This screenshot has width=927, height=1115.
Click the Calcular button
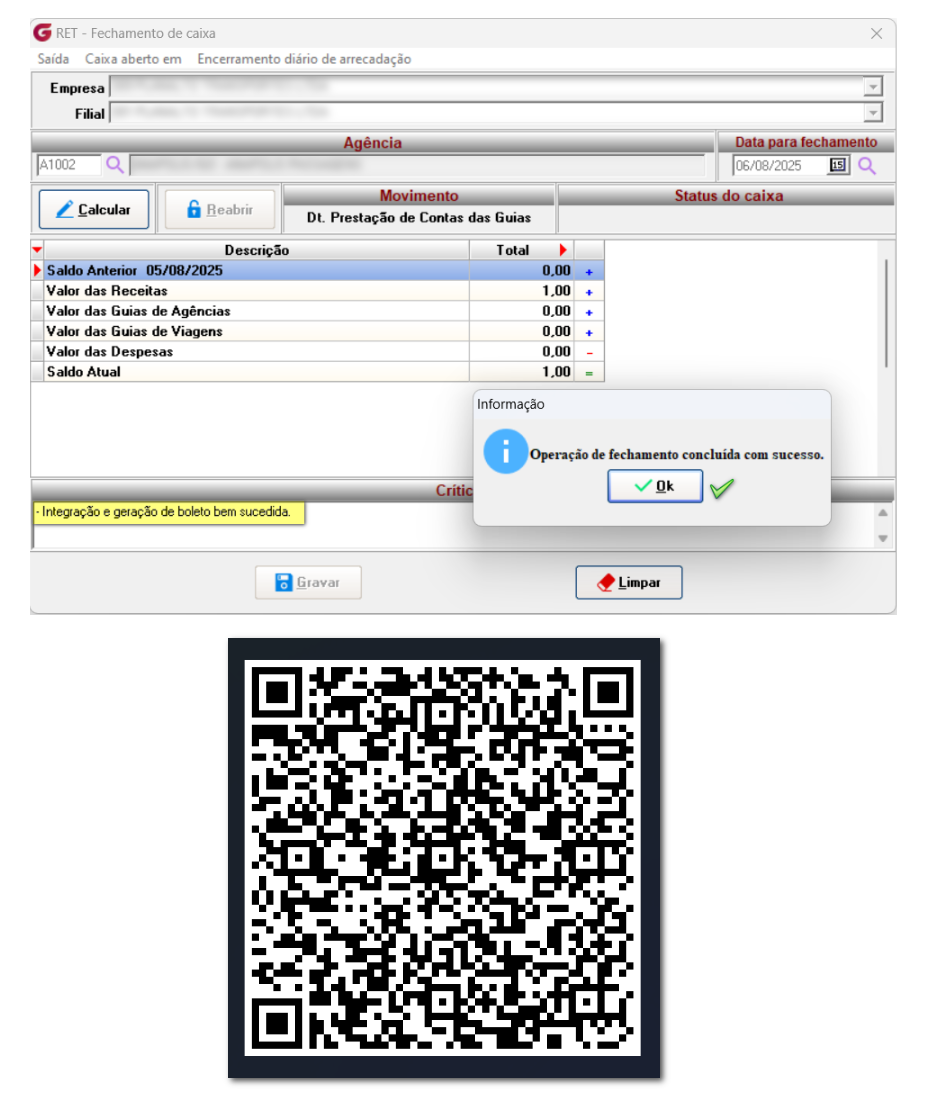point(94,210)
